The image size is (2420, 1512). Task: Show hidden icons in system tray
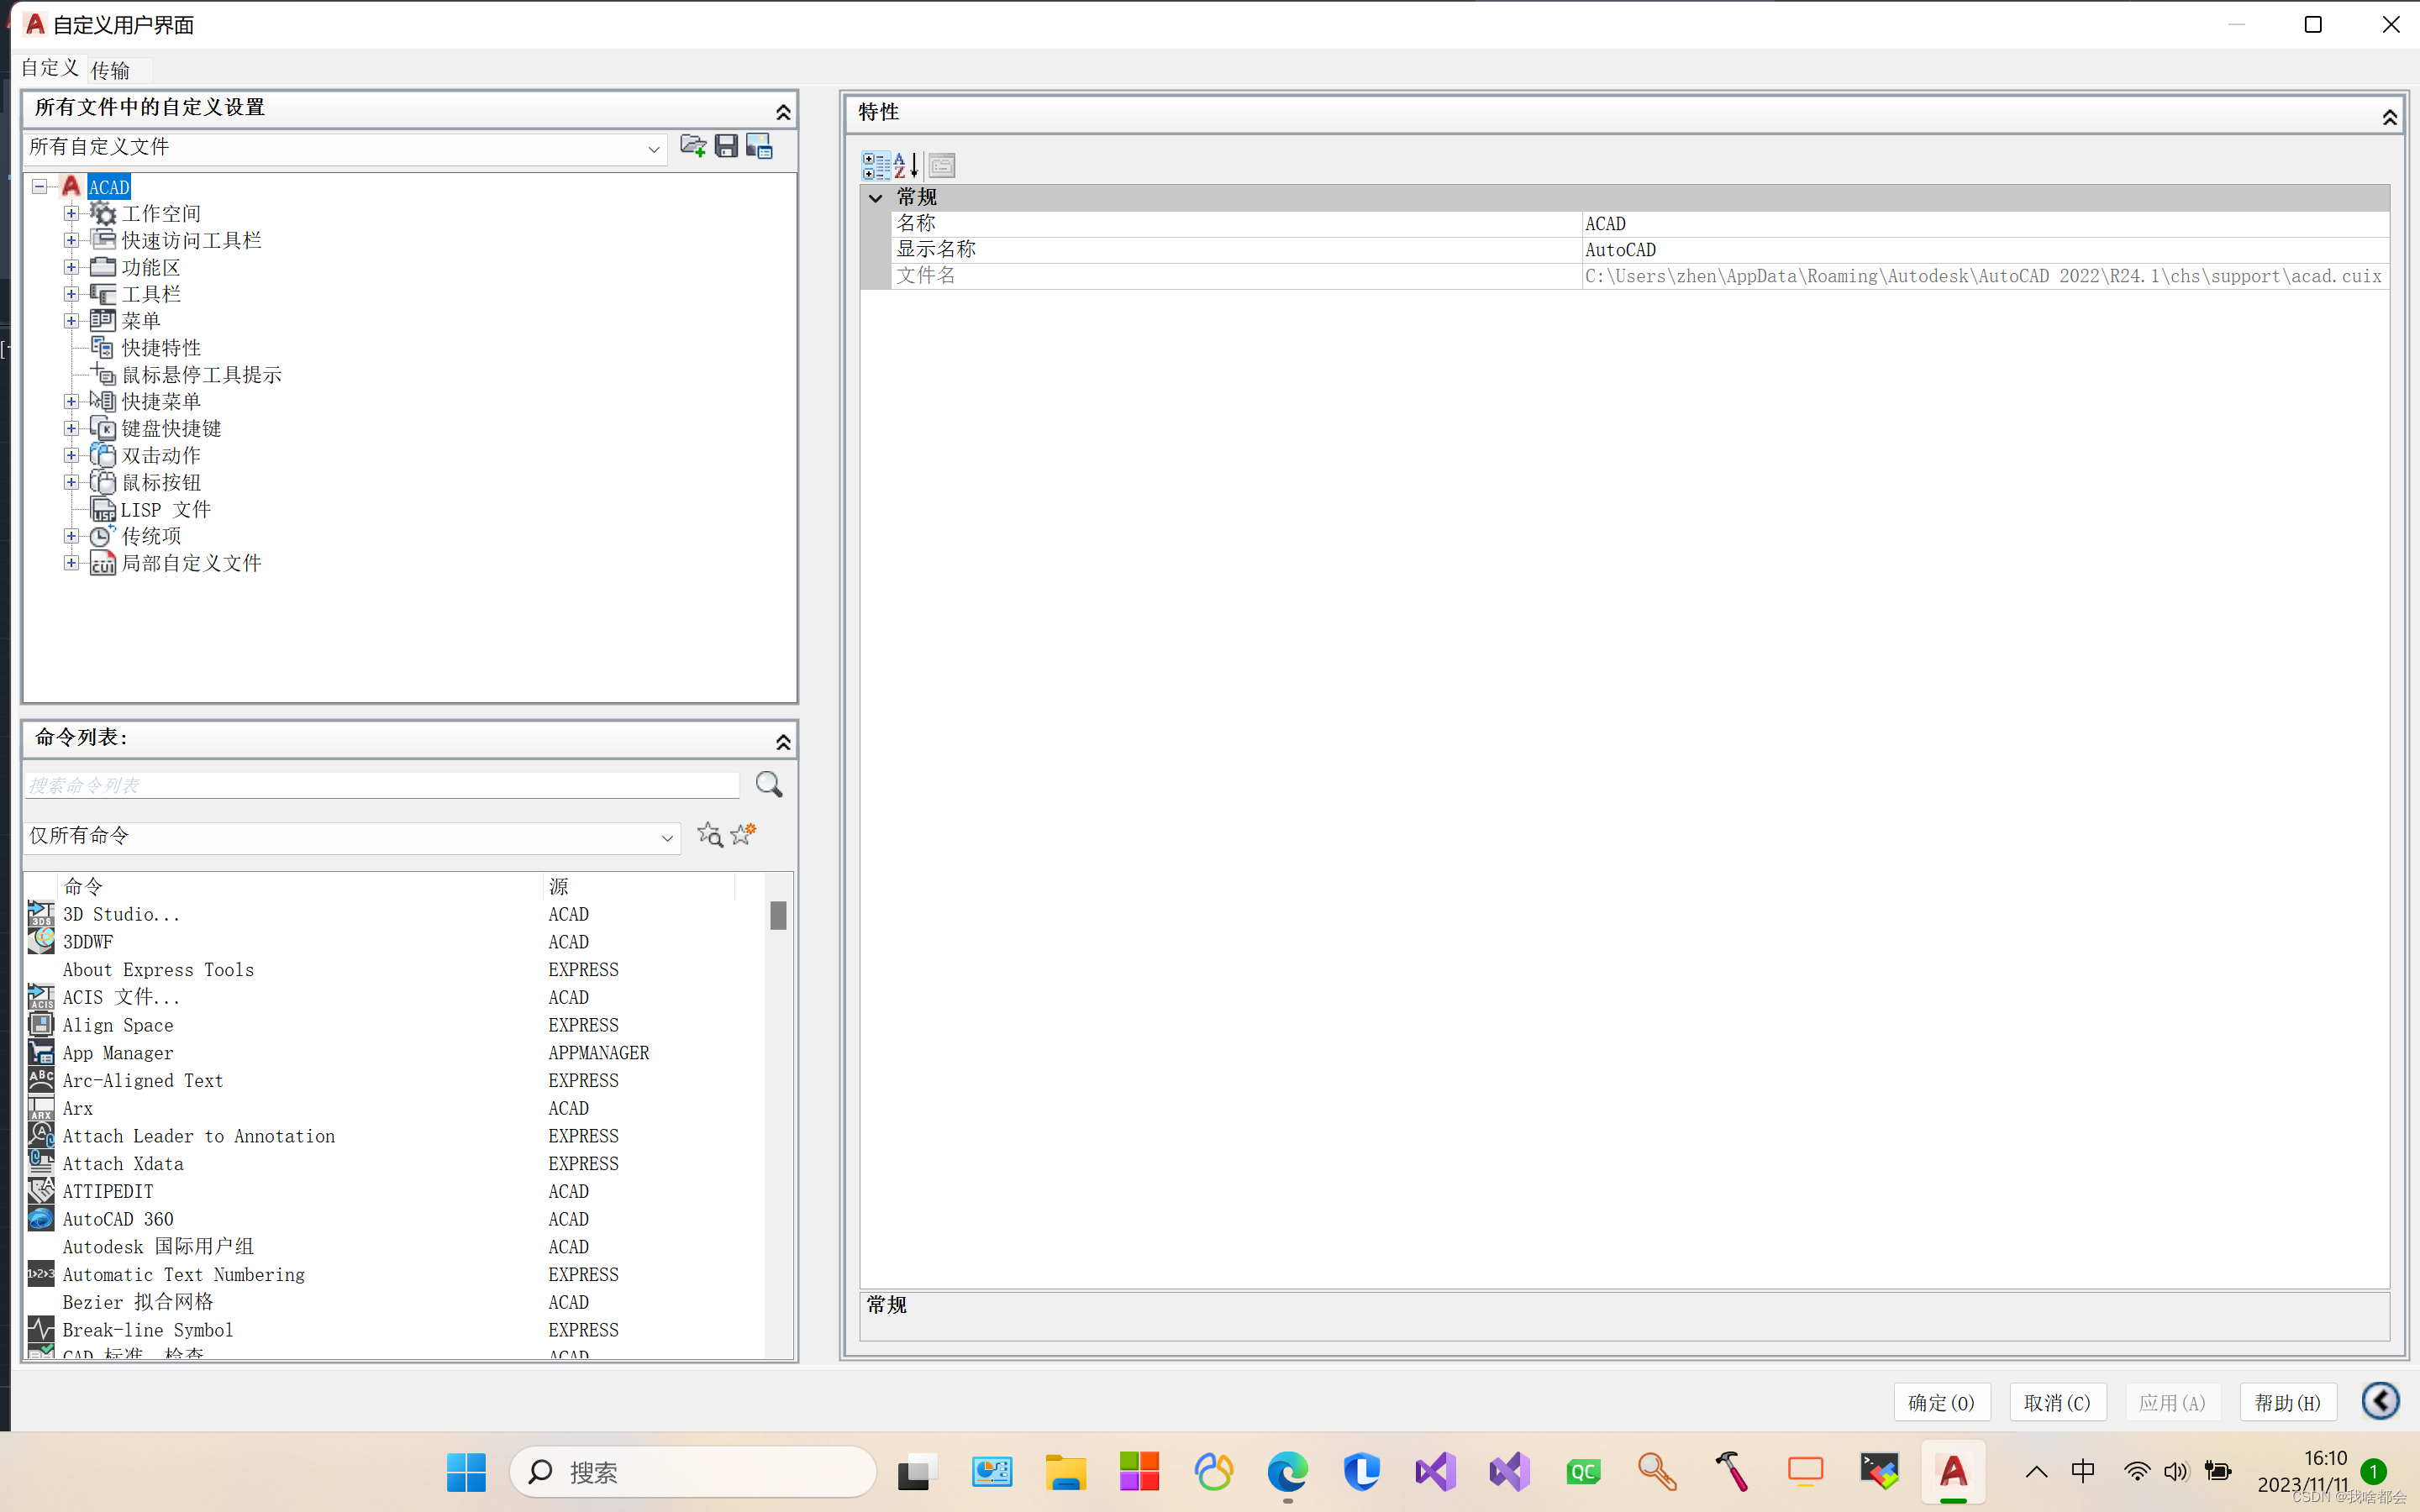tap(2036, 1472)
